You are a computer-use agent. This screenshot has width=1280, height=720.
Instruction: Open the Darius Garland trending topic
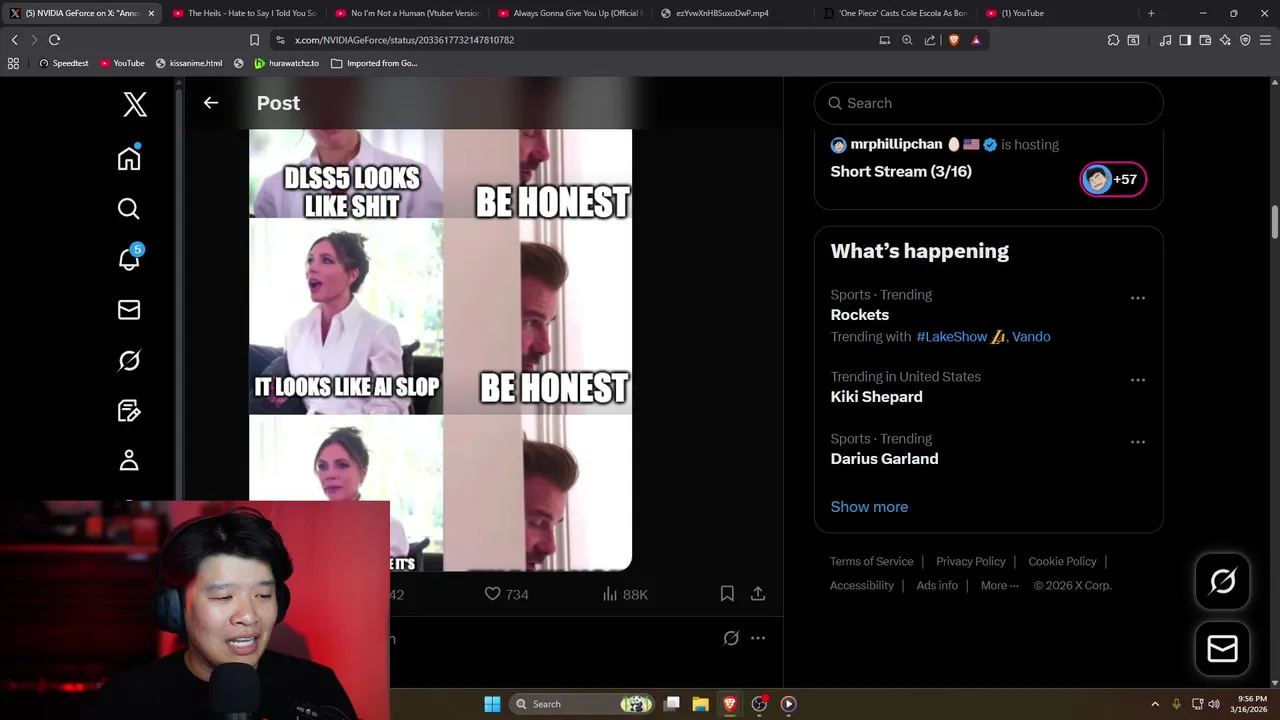click(884, 459)
